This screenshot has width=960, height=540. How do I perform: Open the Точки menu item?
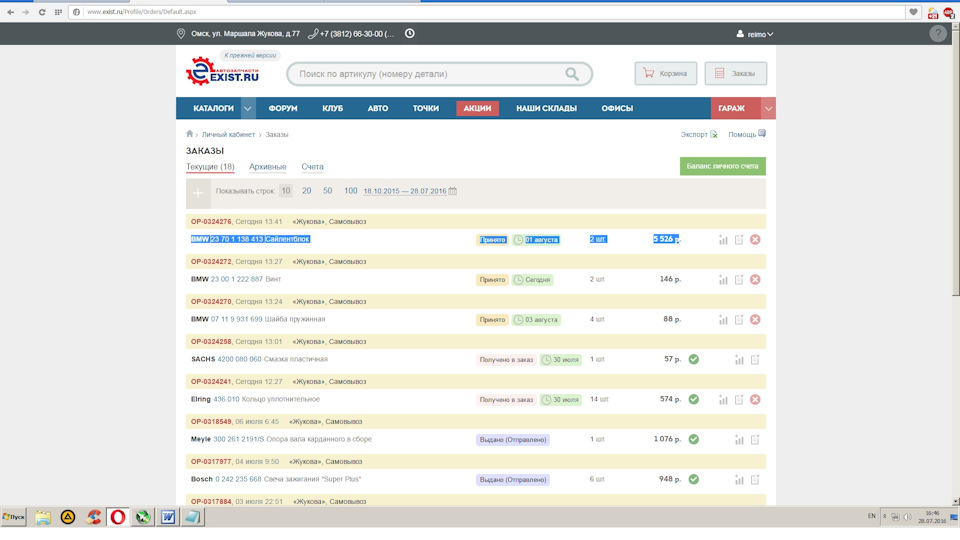[426, 108]
